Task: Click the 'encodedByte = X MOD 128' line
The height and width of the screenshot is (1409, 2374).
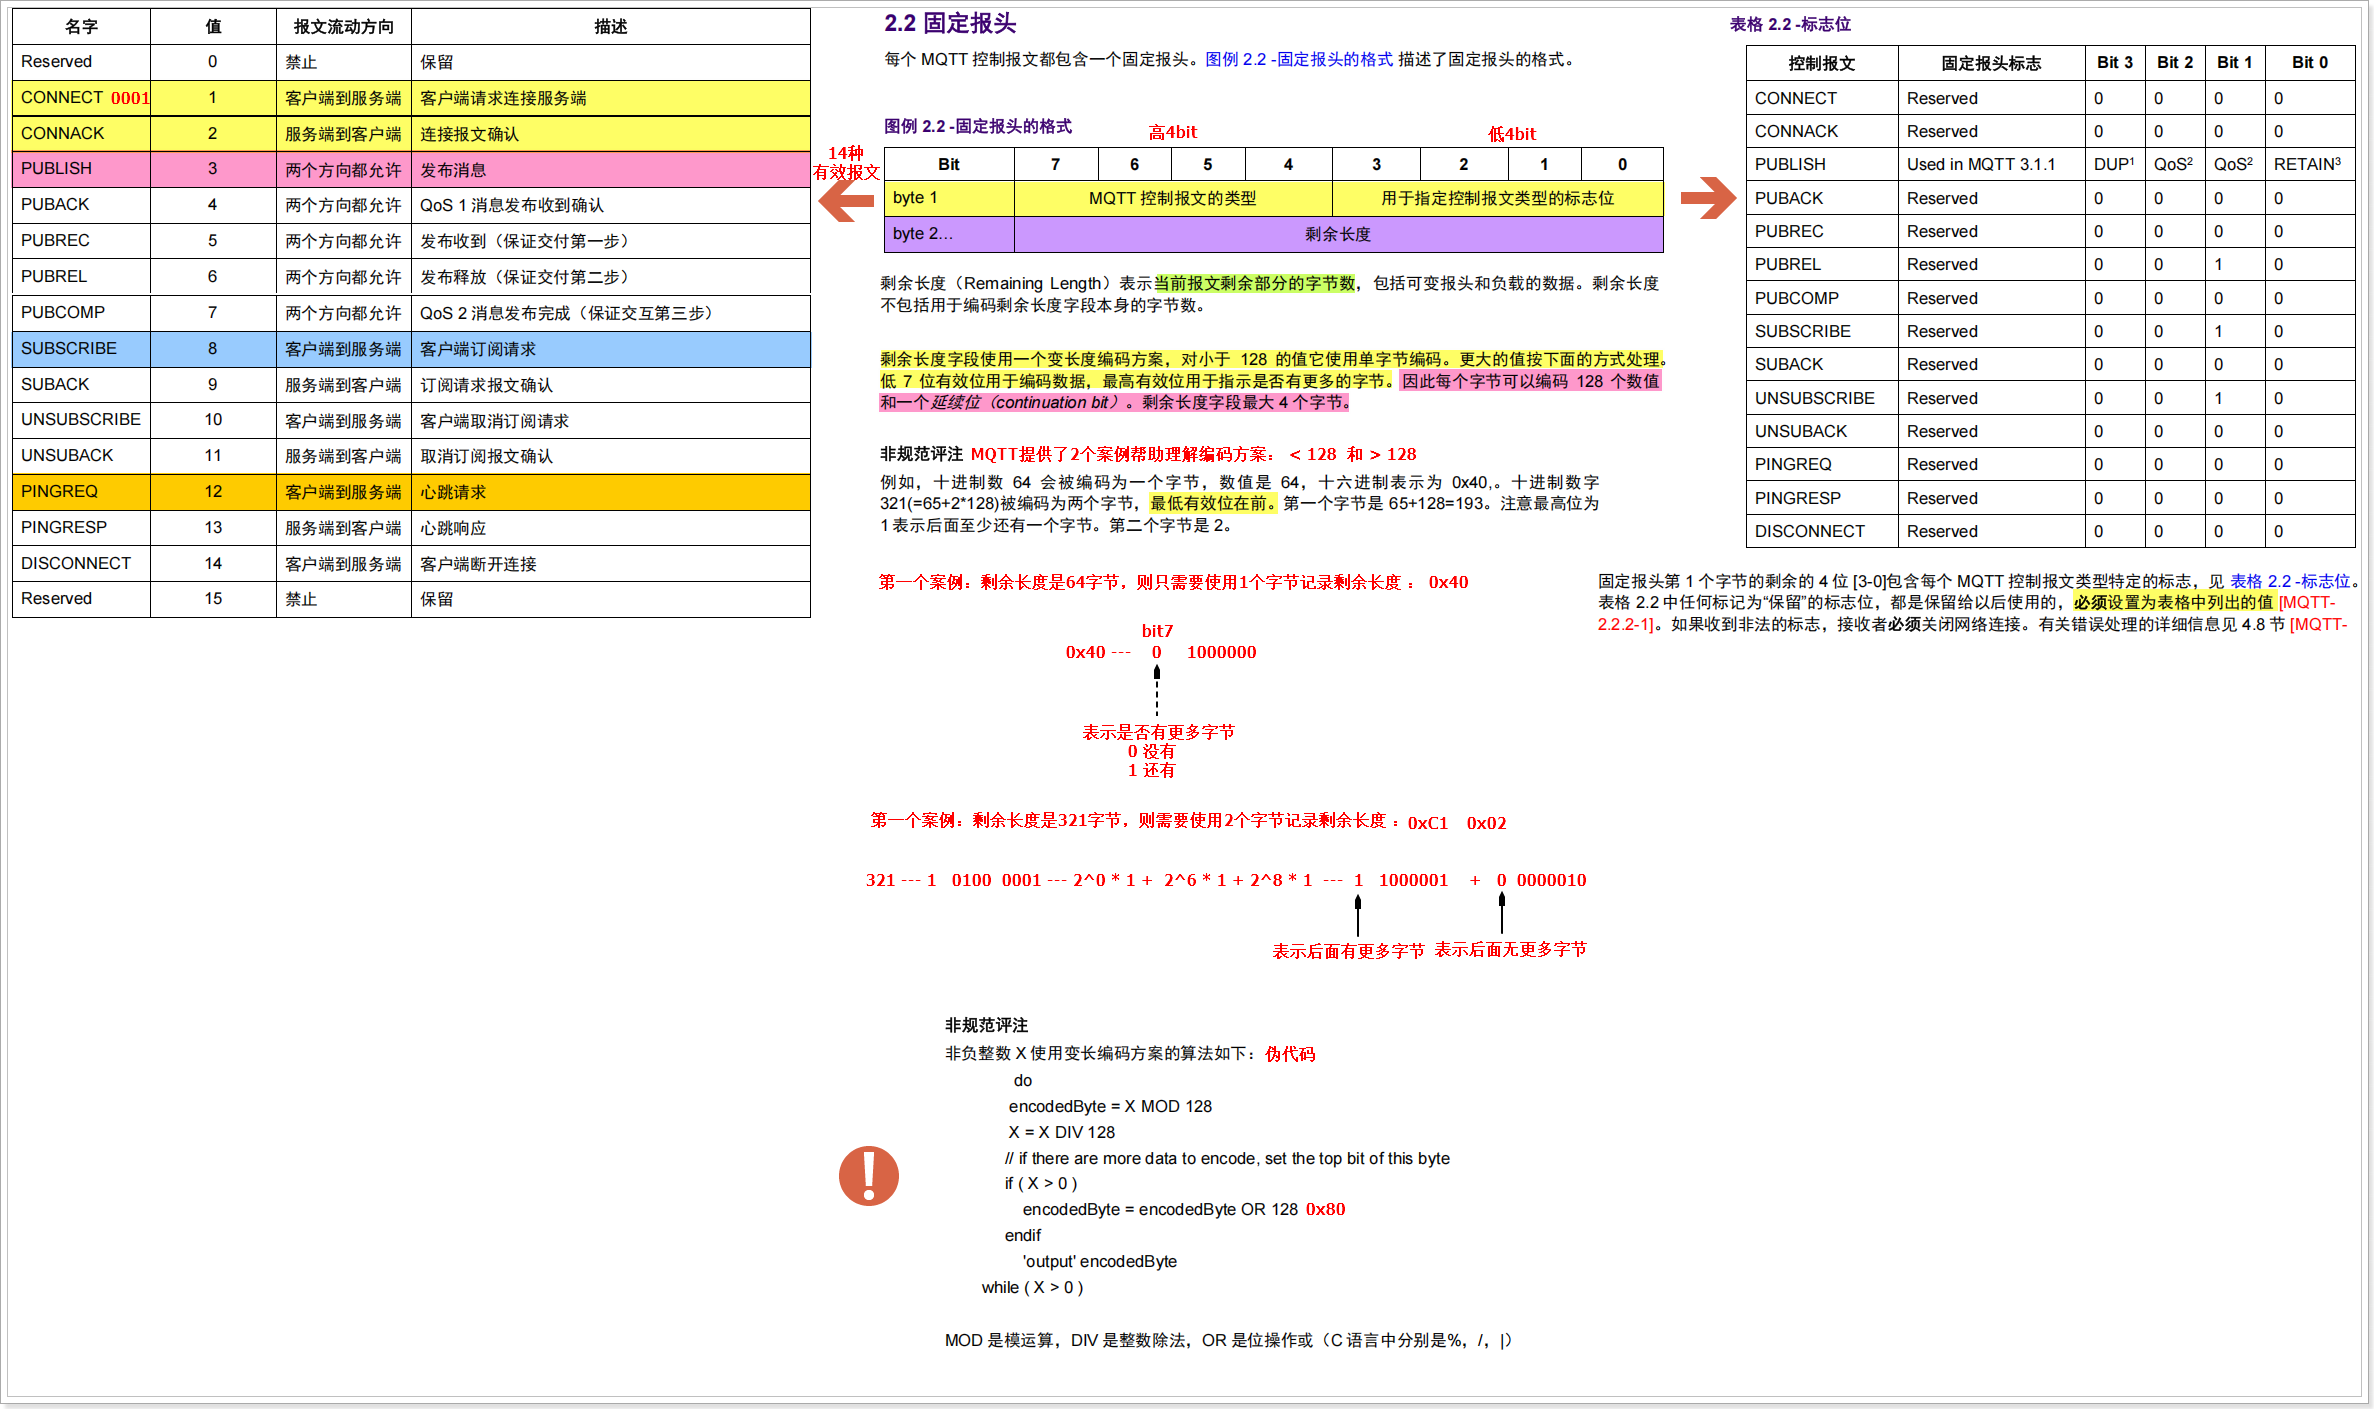Action: point(1110,1106)
